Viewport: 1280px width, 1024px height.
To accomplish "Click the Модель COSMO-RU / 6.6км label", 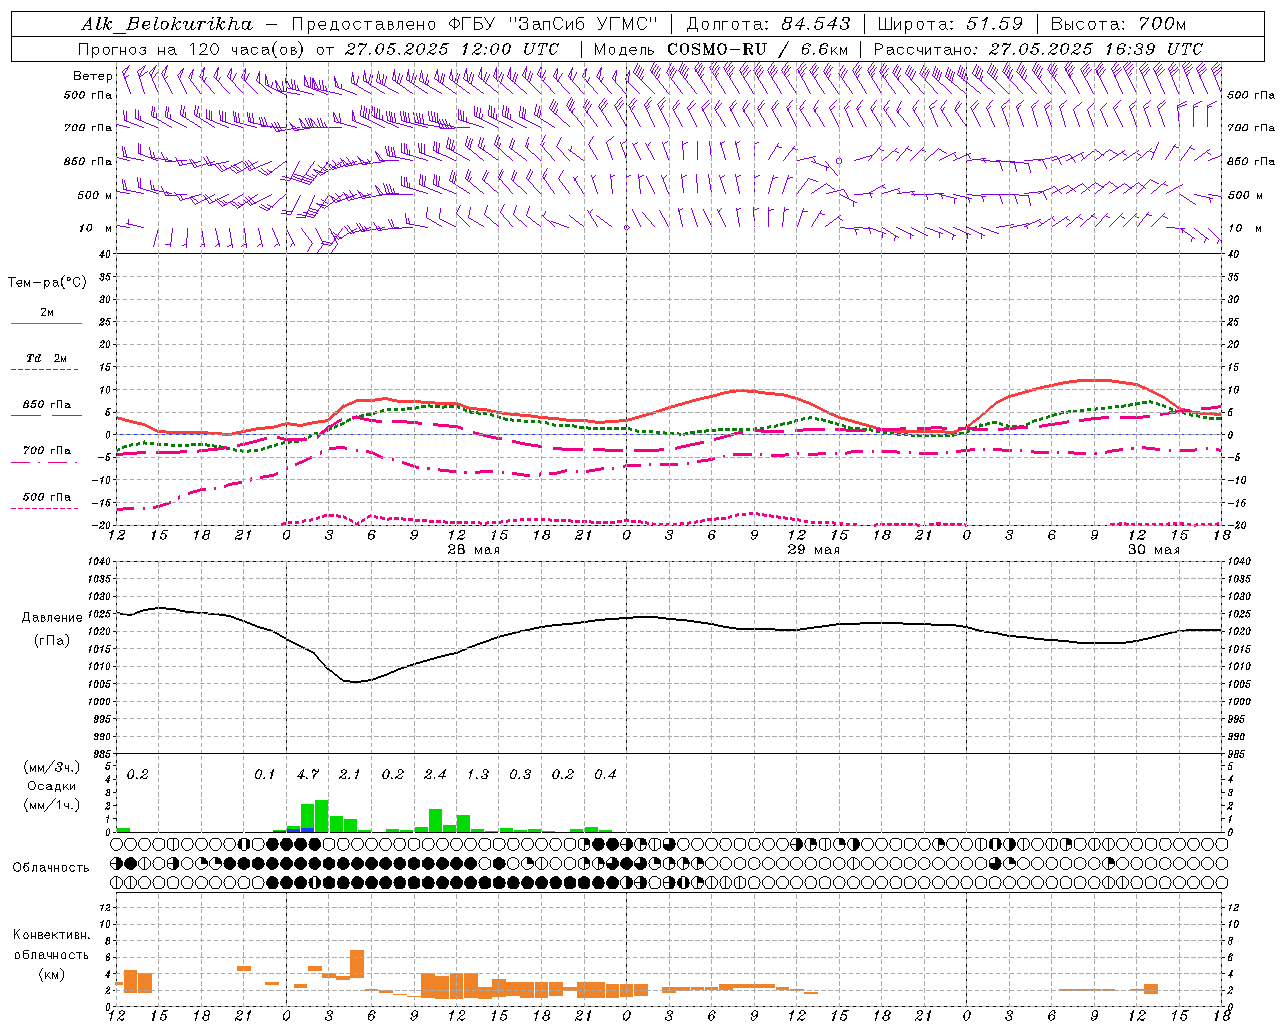I will coord(721,49).
